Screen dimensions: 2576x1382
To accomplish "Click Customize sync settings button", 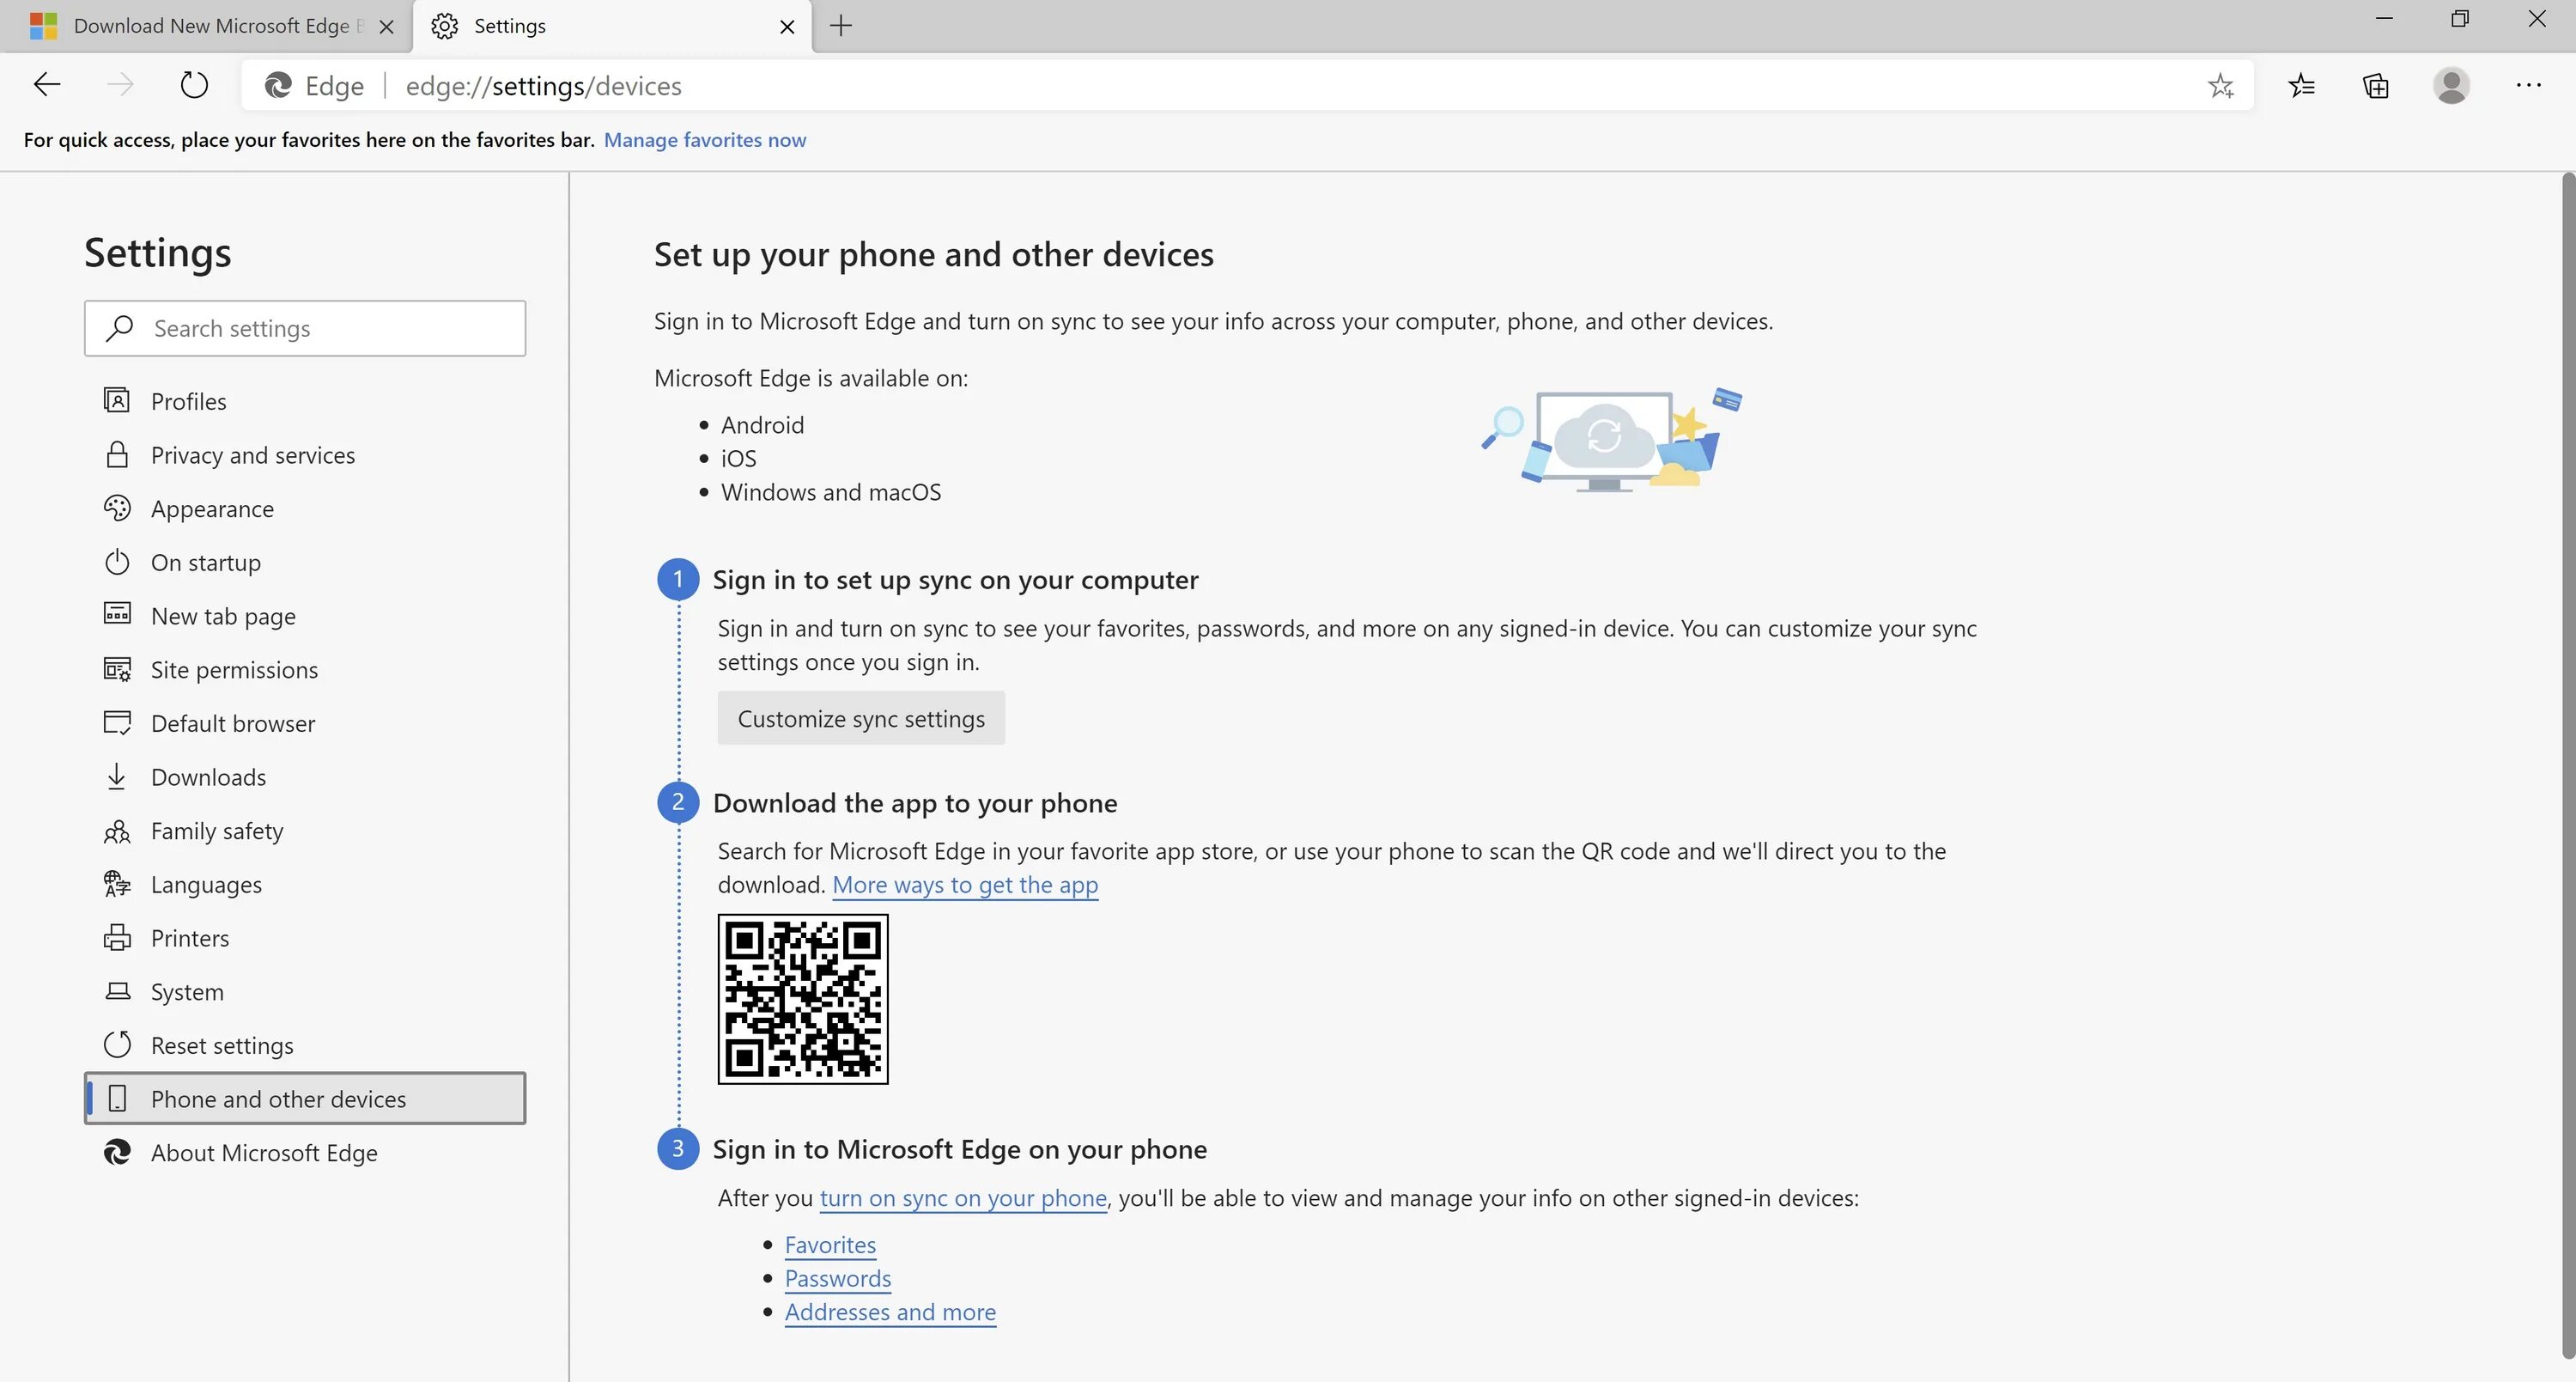I will click(861, 719).
